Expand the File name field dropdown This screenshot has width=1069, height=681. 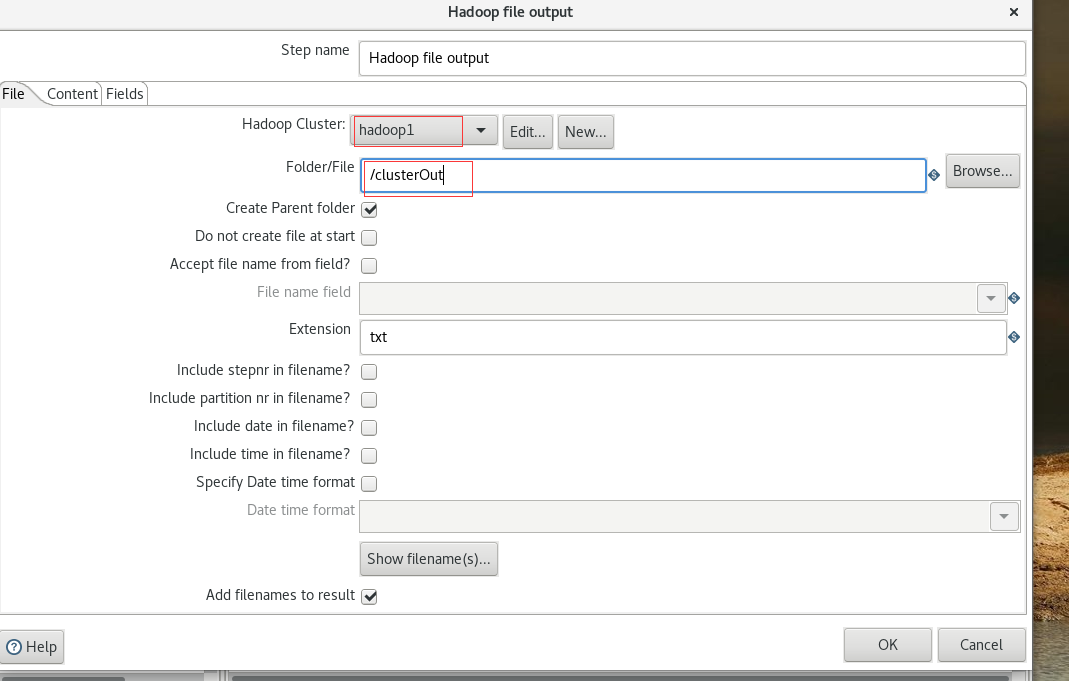click(991, 298)
